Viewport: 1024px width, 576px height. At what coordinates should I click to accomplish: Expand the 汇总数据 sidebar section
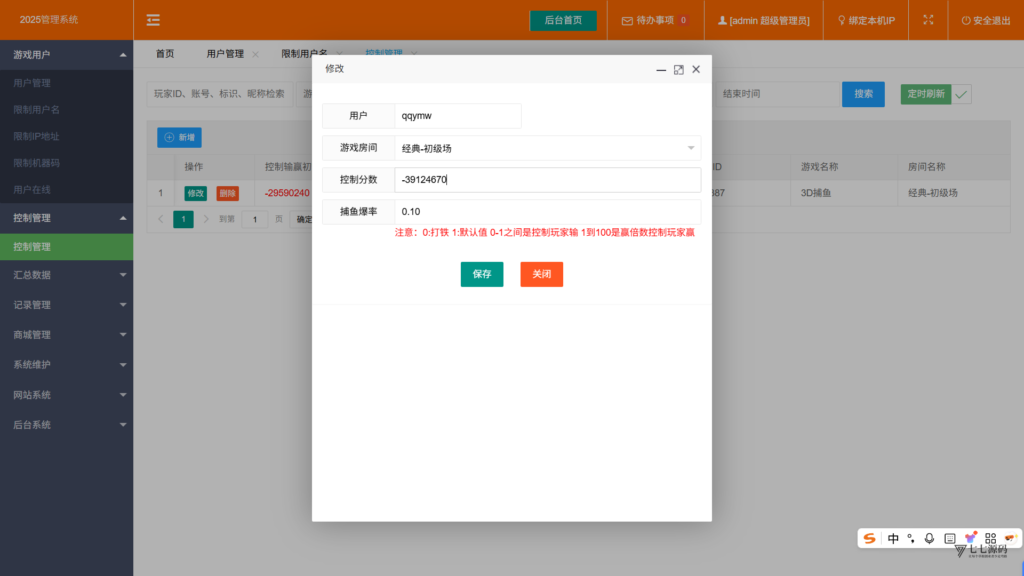67,275
